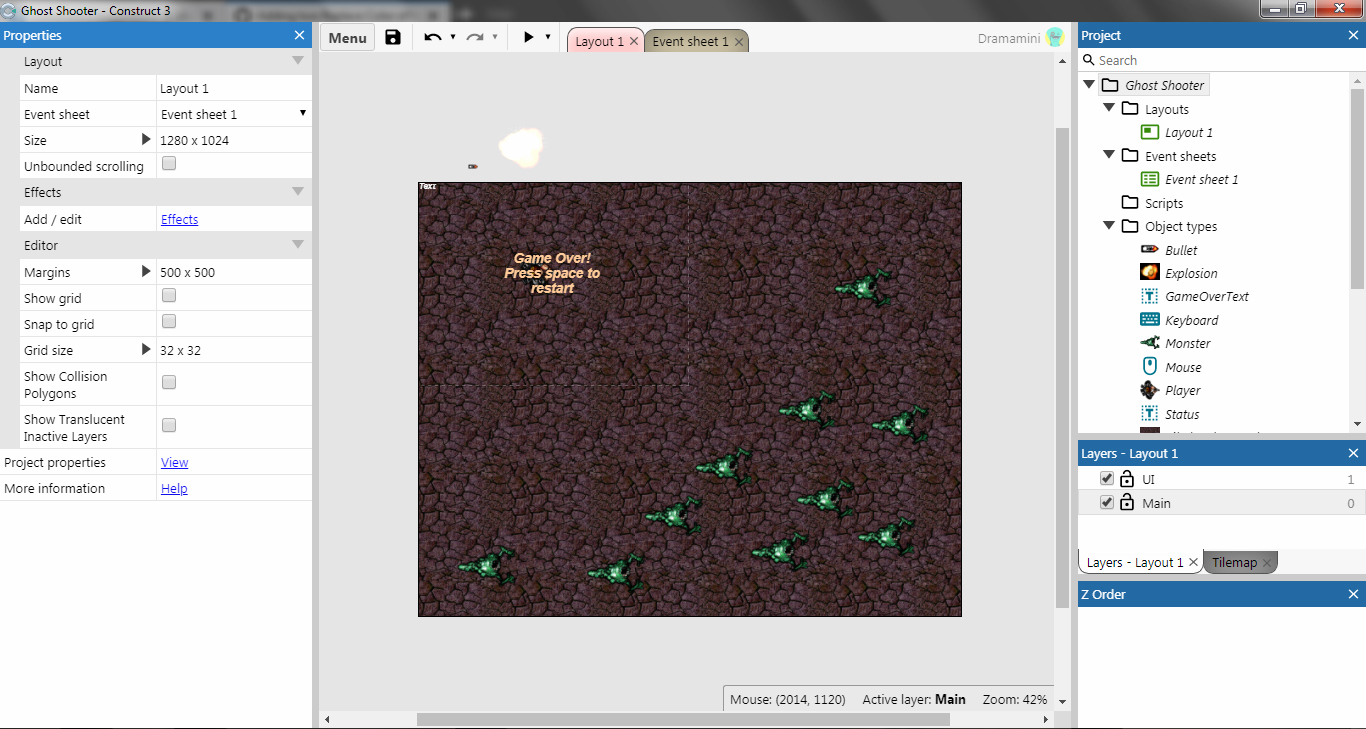The width and height of the screenshot is (1366, 729).
Task: Open Project properties View link
Action: [x=175, y=462]
